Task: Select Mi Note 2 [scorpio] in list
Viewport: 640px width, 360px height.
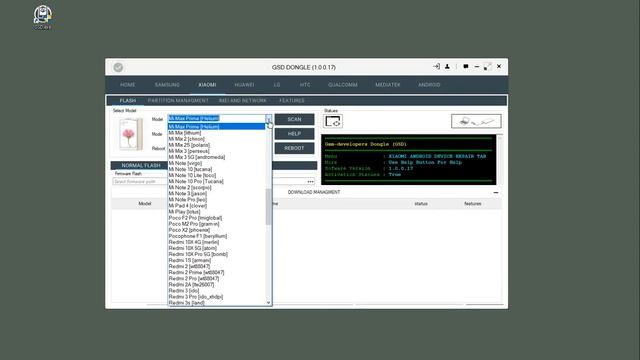Action: 216,188
